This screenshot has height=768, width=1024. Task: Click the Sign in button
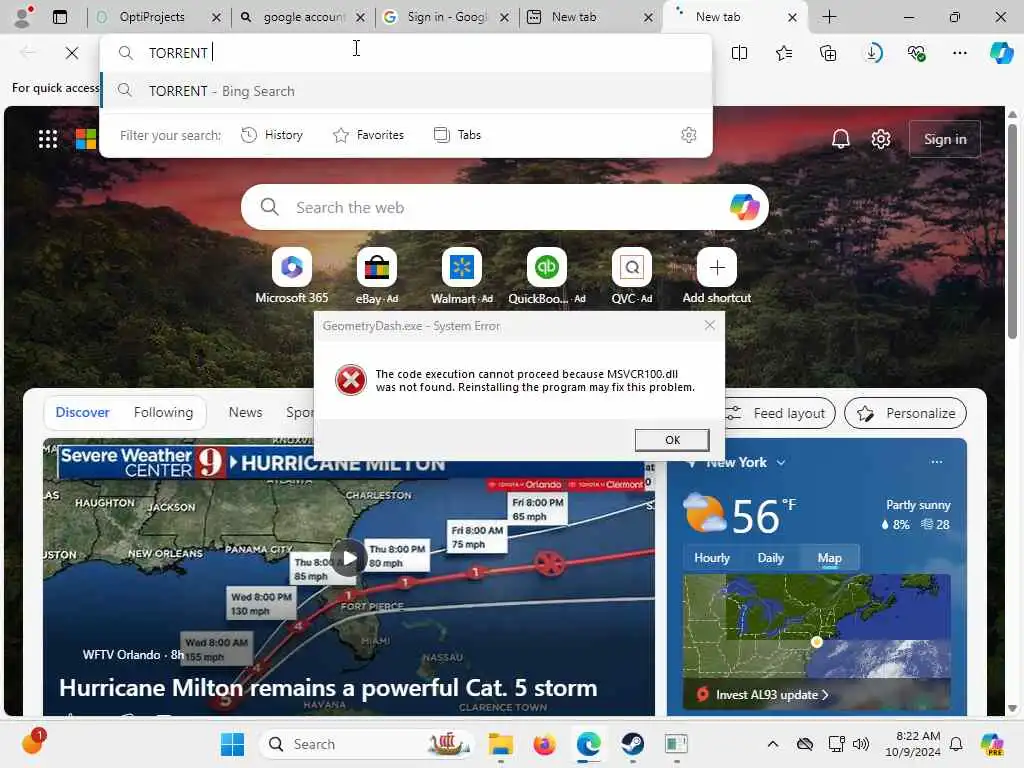pos(944,139)
